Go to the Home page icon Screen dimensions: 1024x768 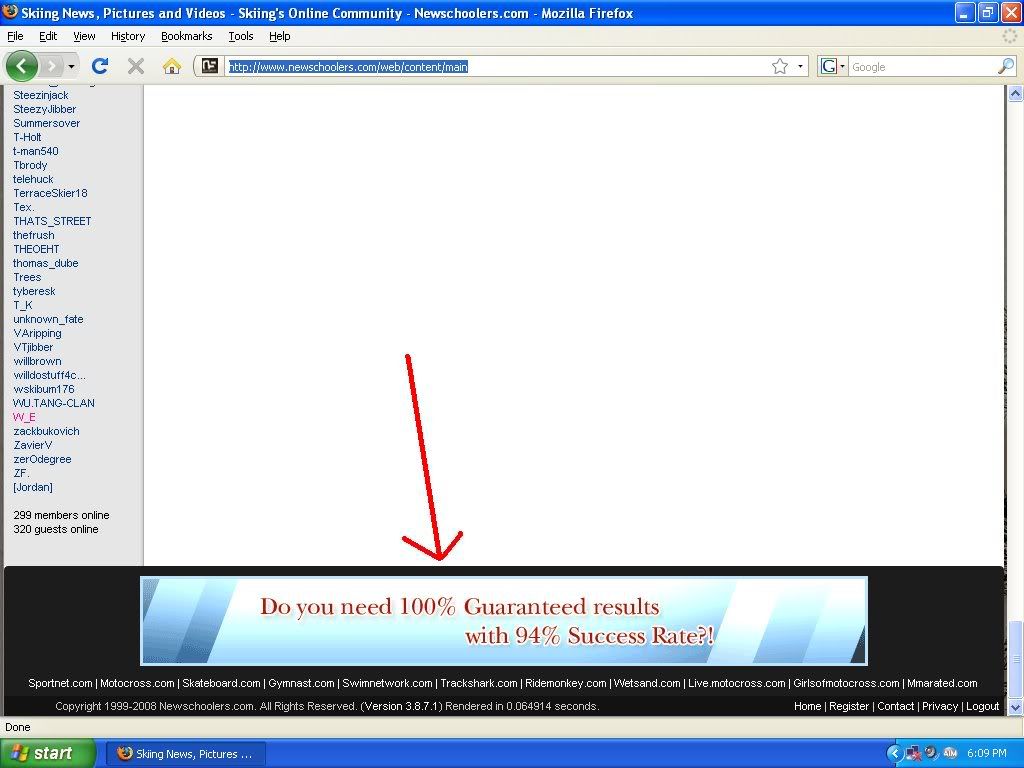click(172, 66)
